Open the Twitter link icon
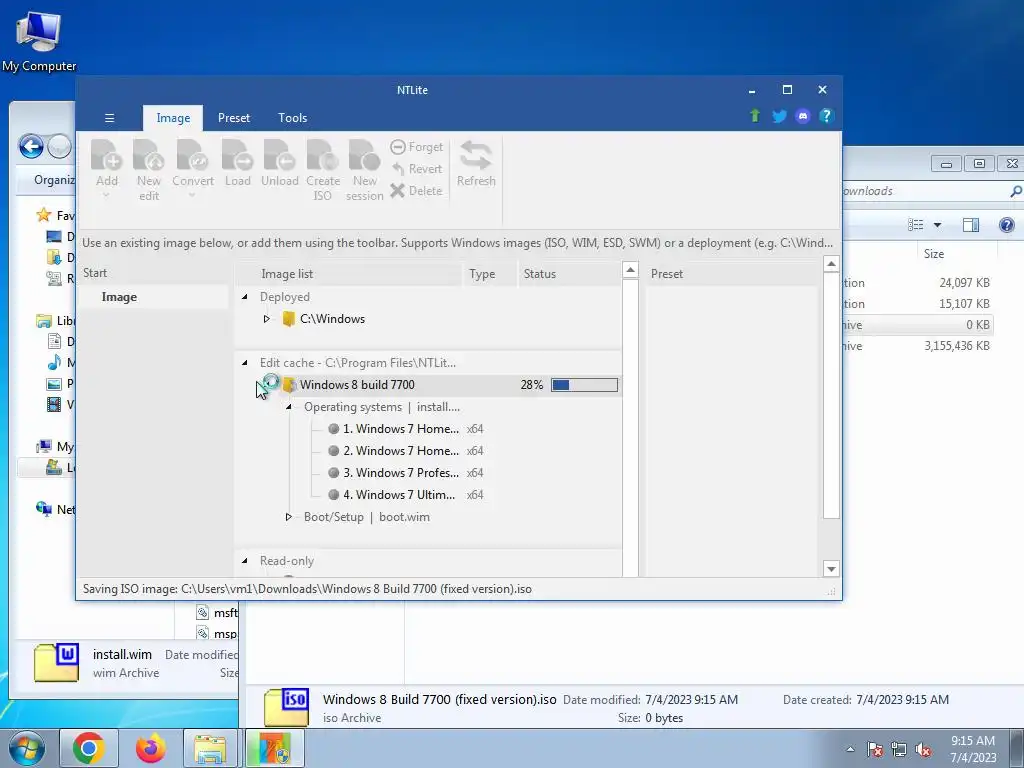Screen dimensions: 1024x768 tap(779, 116)
